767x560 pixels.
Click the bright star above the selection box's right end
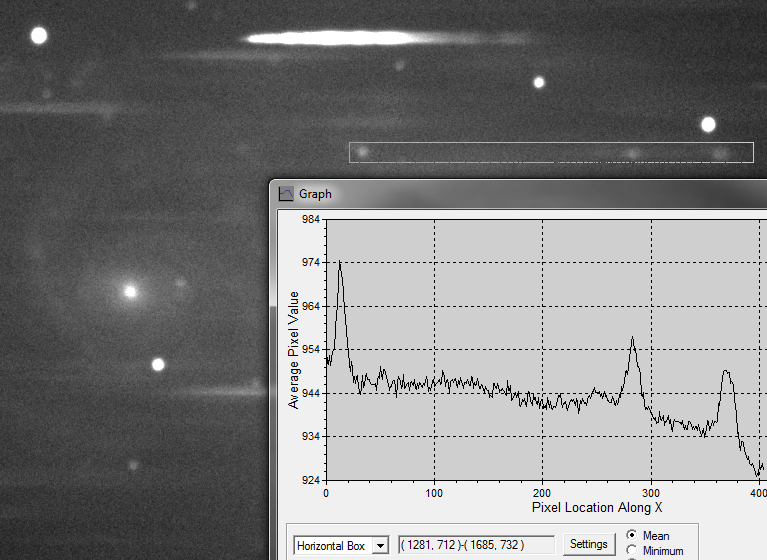[708, 125]
